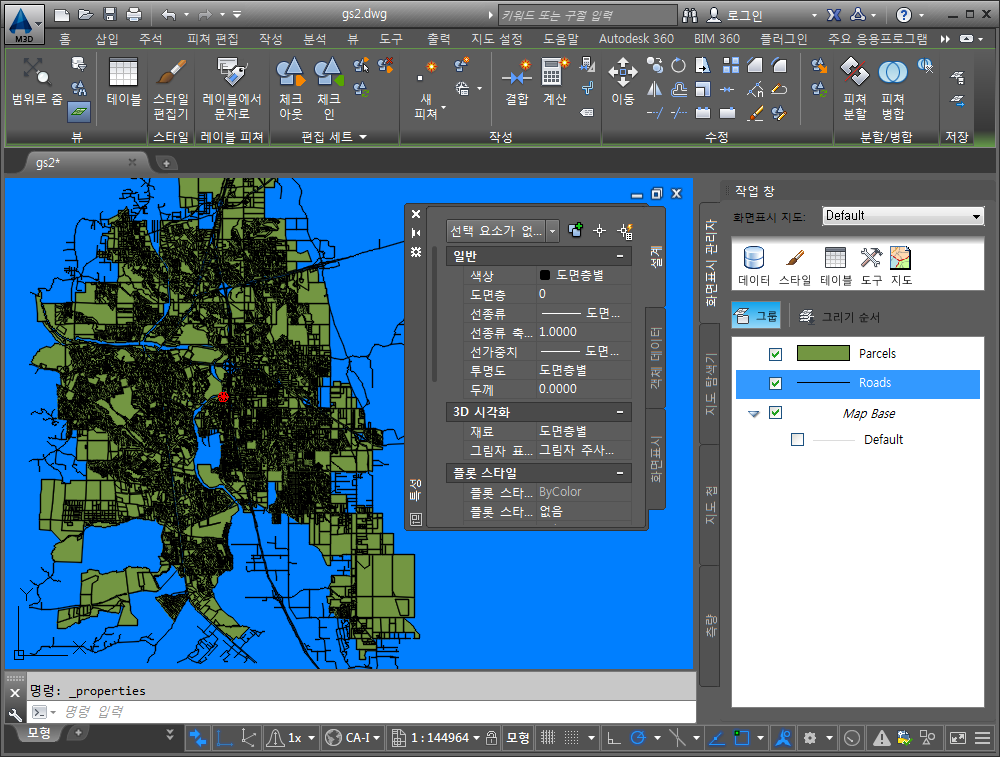
Task: Open the Style brush icon in task pane
Action: click(795, 265)
